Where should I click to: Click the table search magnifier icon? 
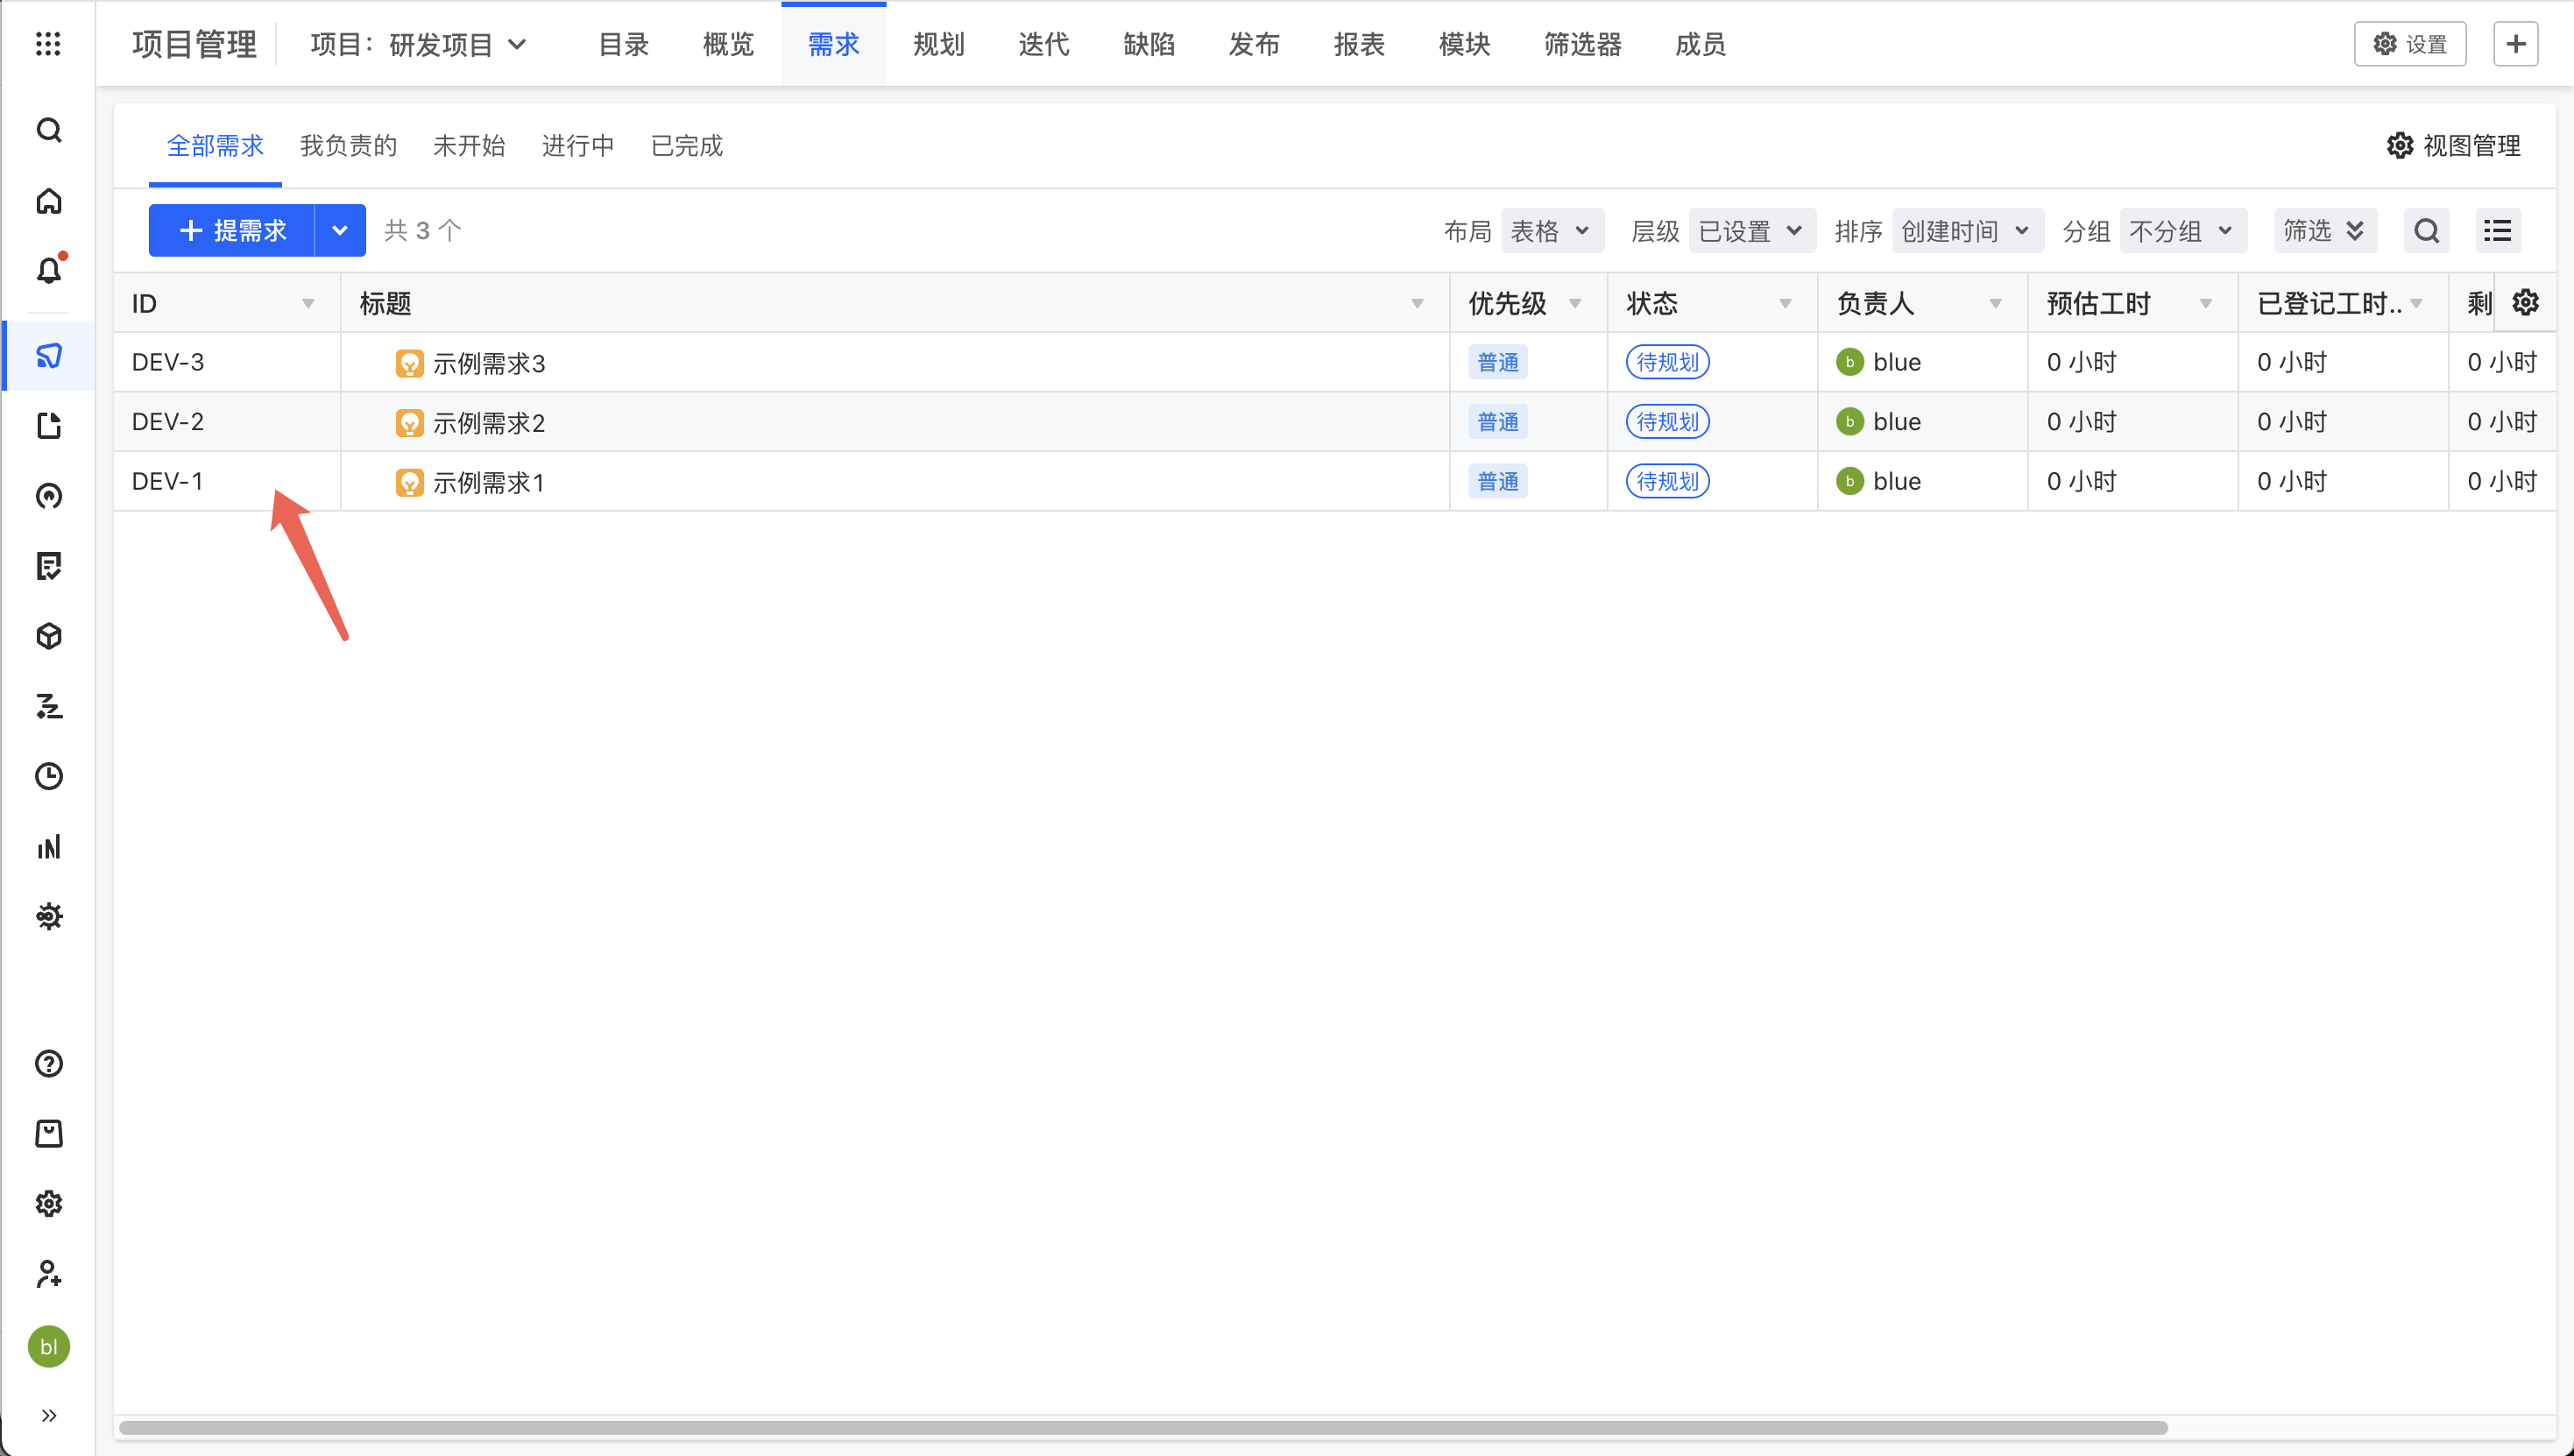2427,231
